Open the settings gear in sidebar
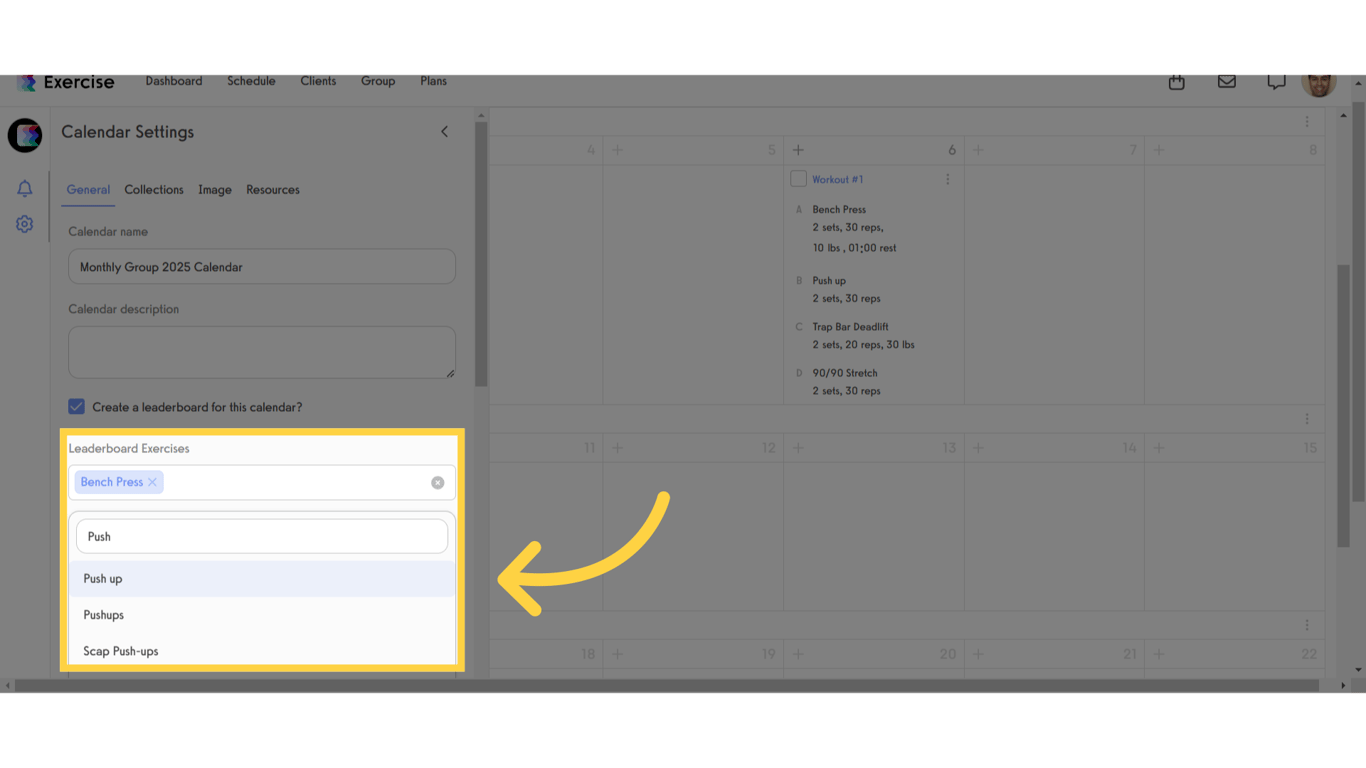This screenshot has height=768, width=1366. click(x=25, y=224)
